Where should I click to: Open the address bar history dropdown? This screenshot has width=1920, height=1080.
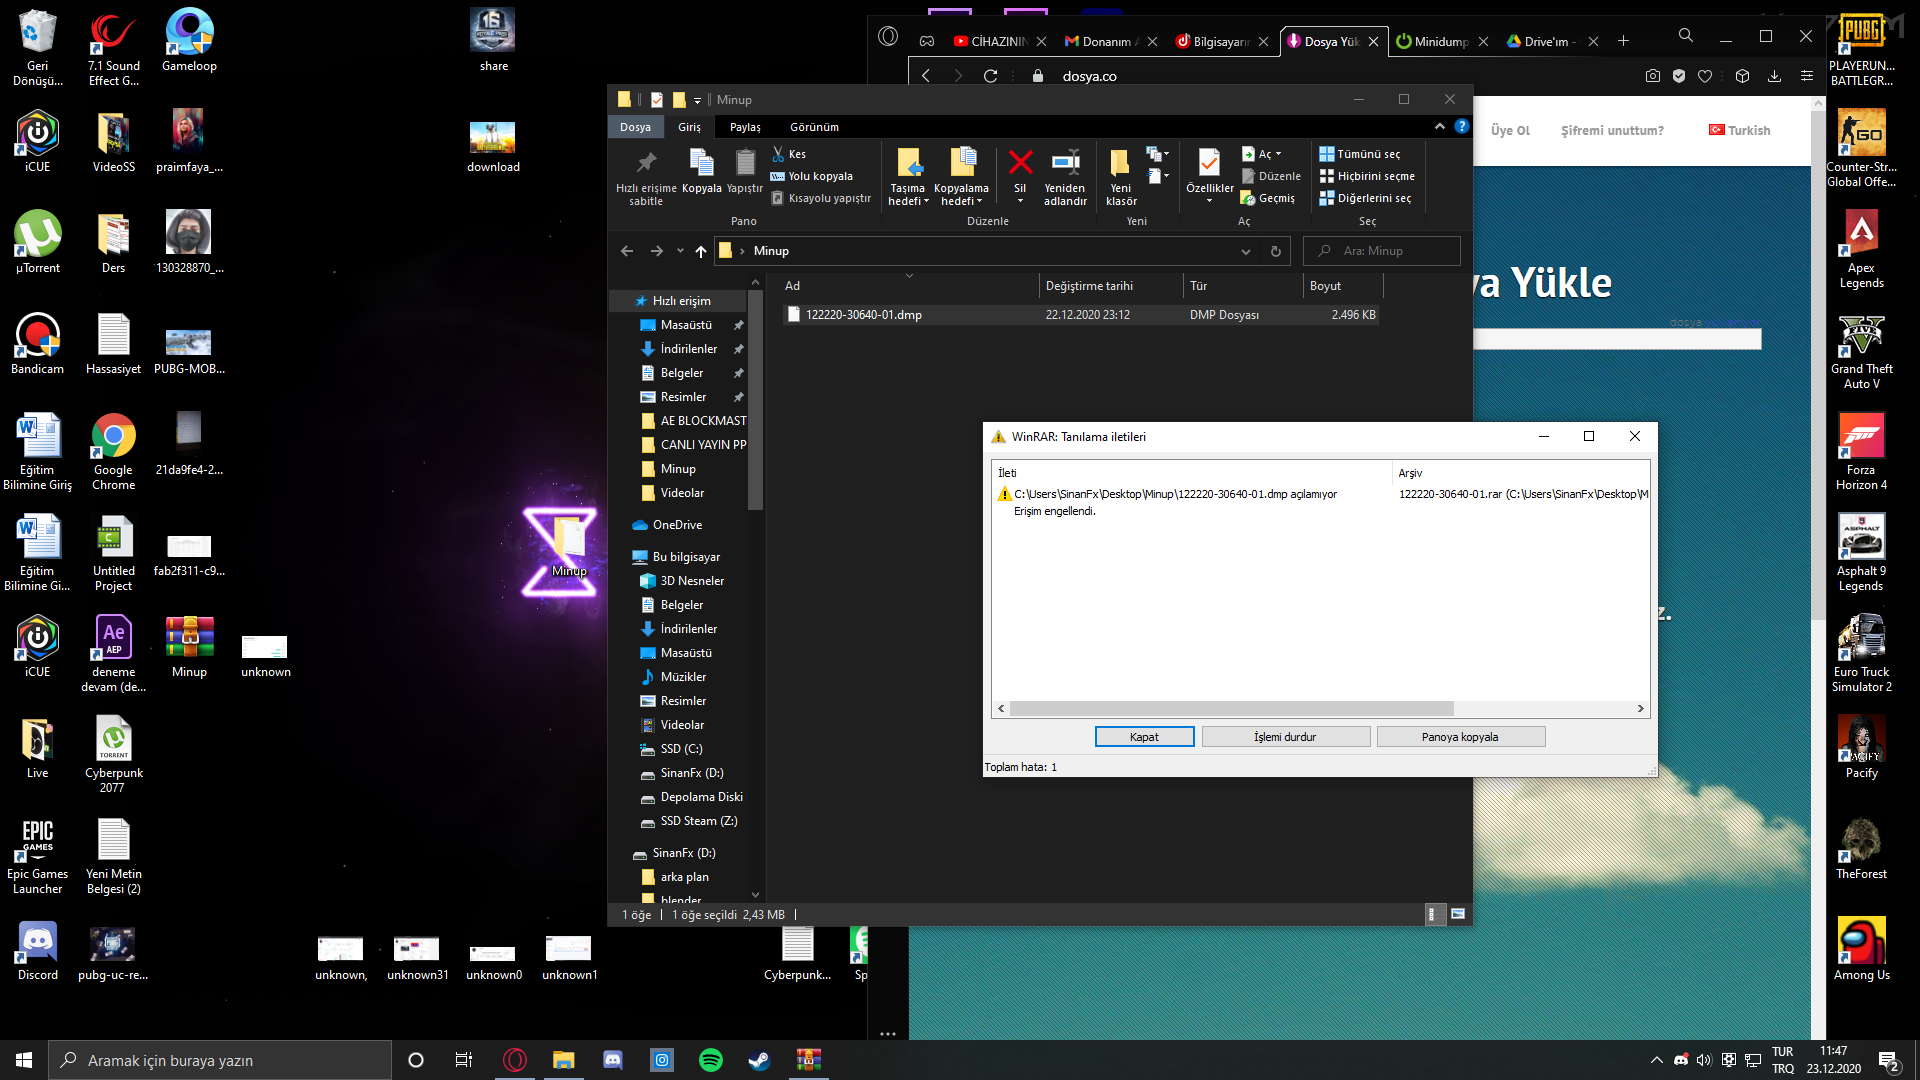pos(1246,251)
